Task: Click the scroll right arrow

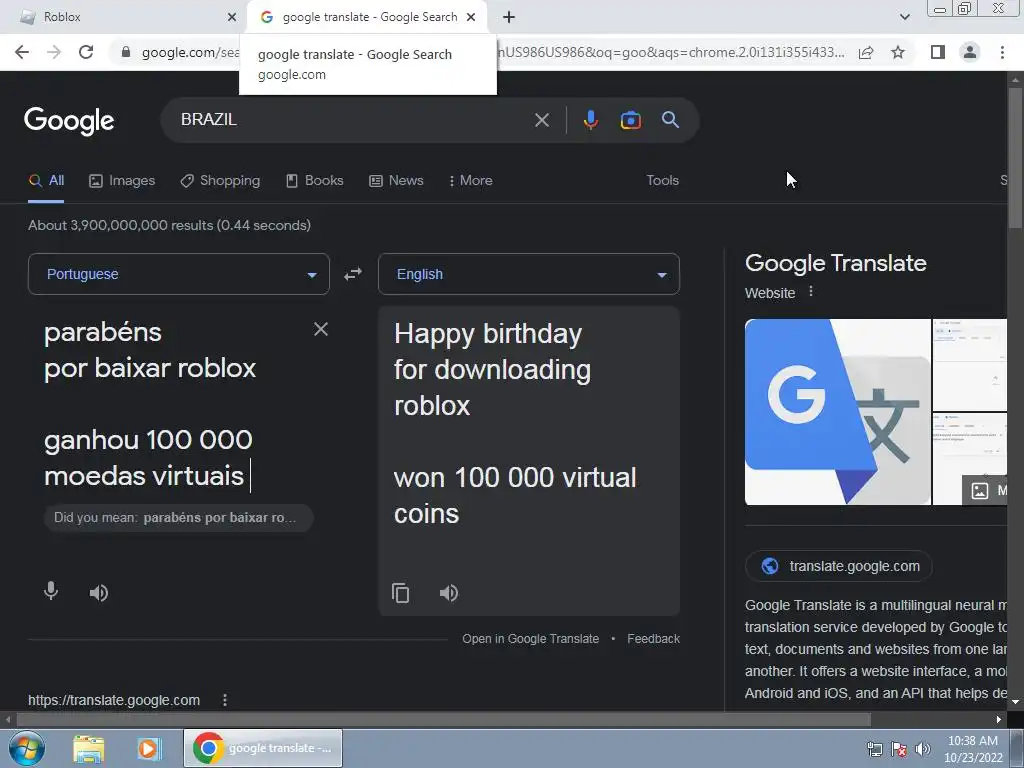Action: [x=999, y=719]
